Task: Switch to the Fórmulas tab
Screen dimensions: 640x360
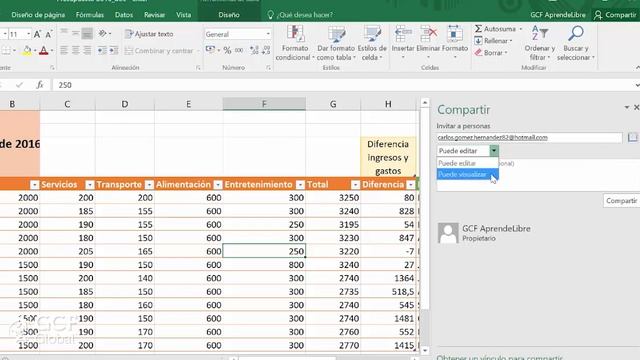Action: 89,15
